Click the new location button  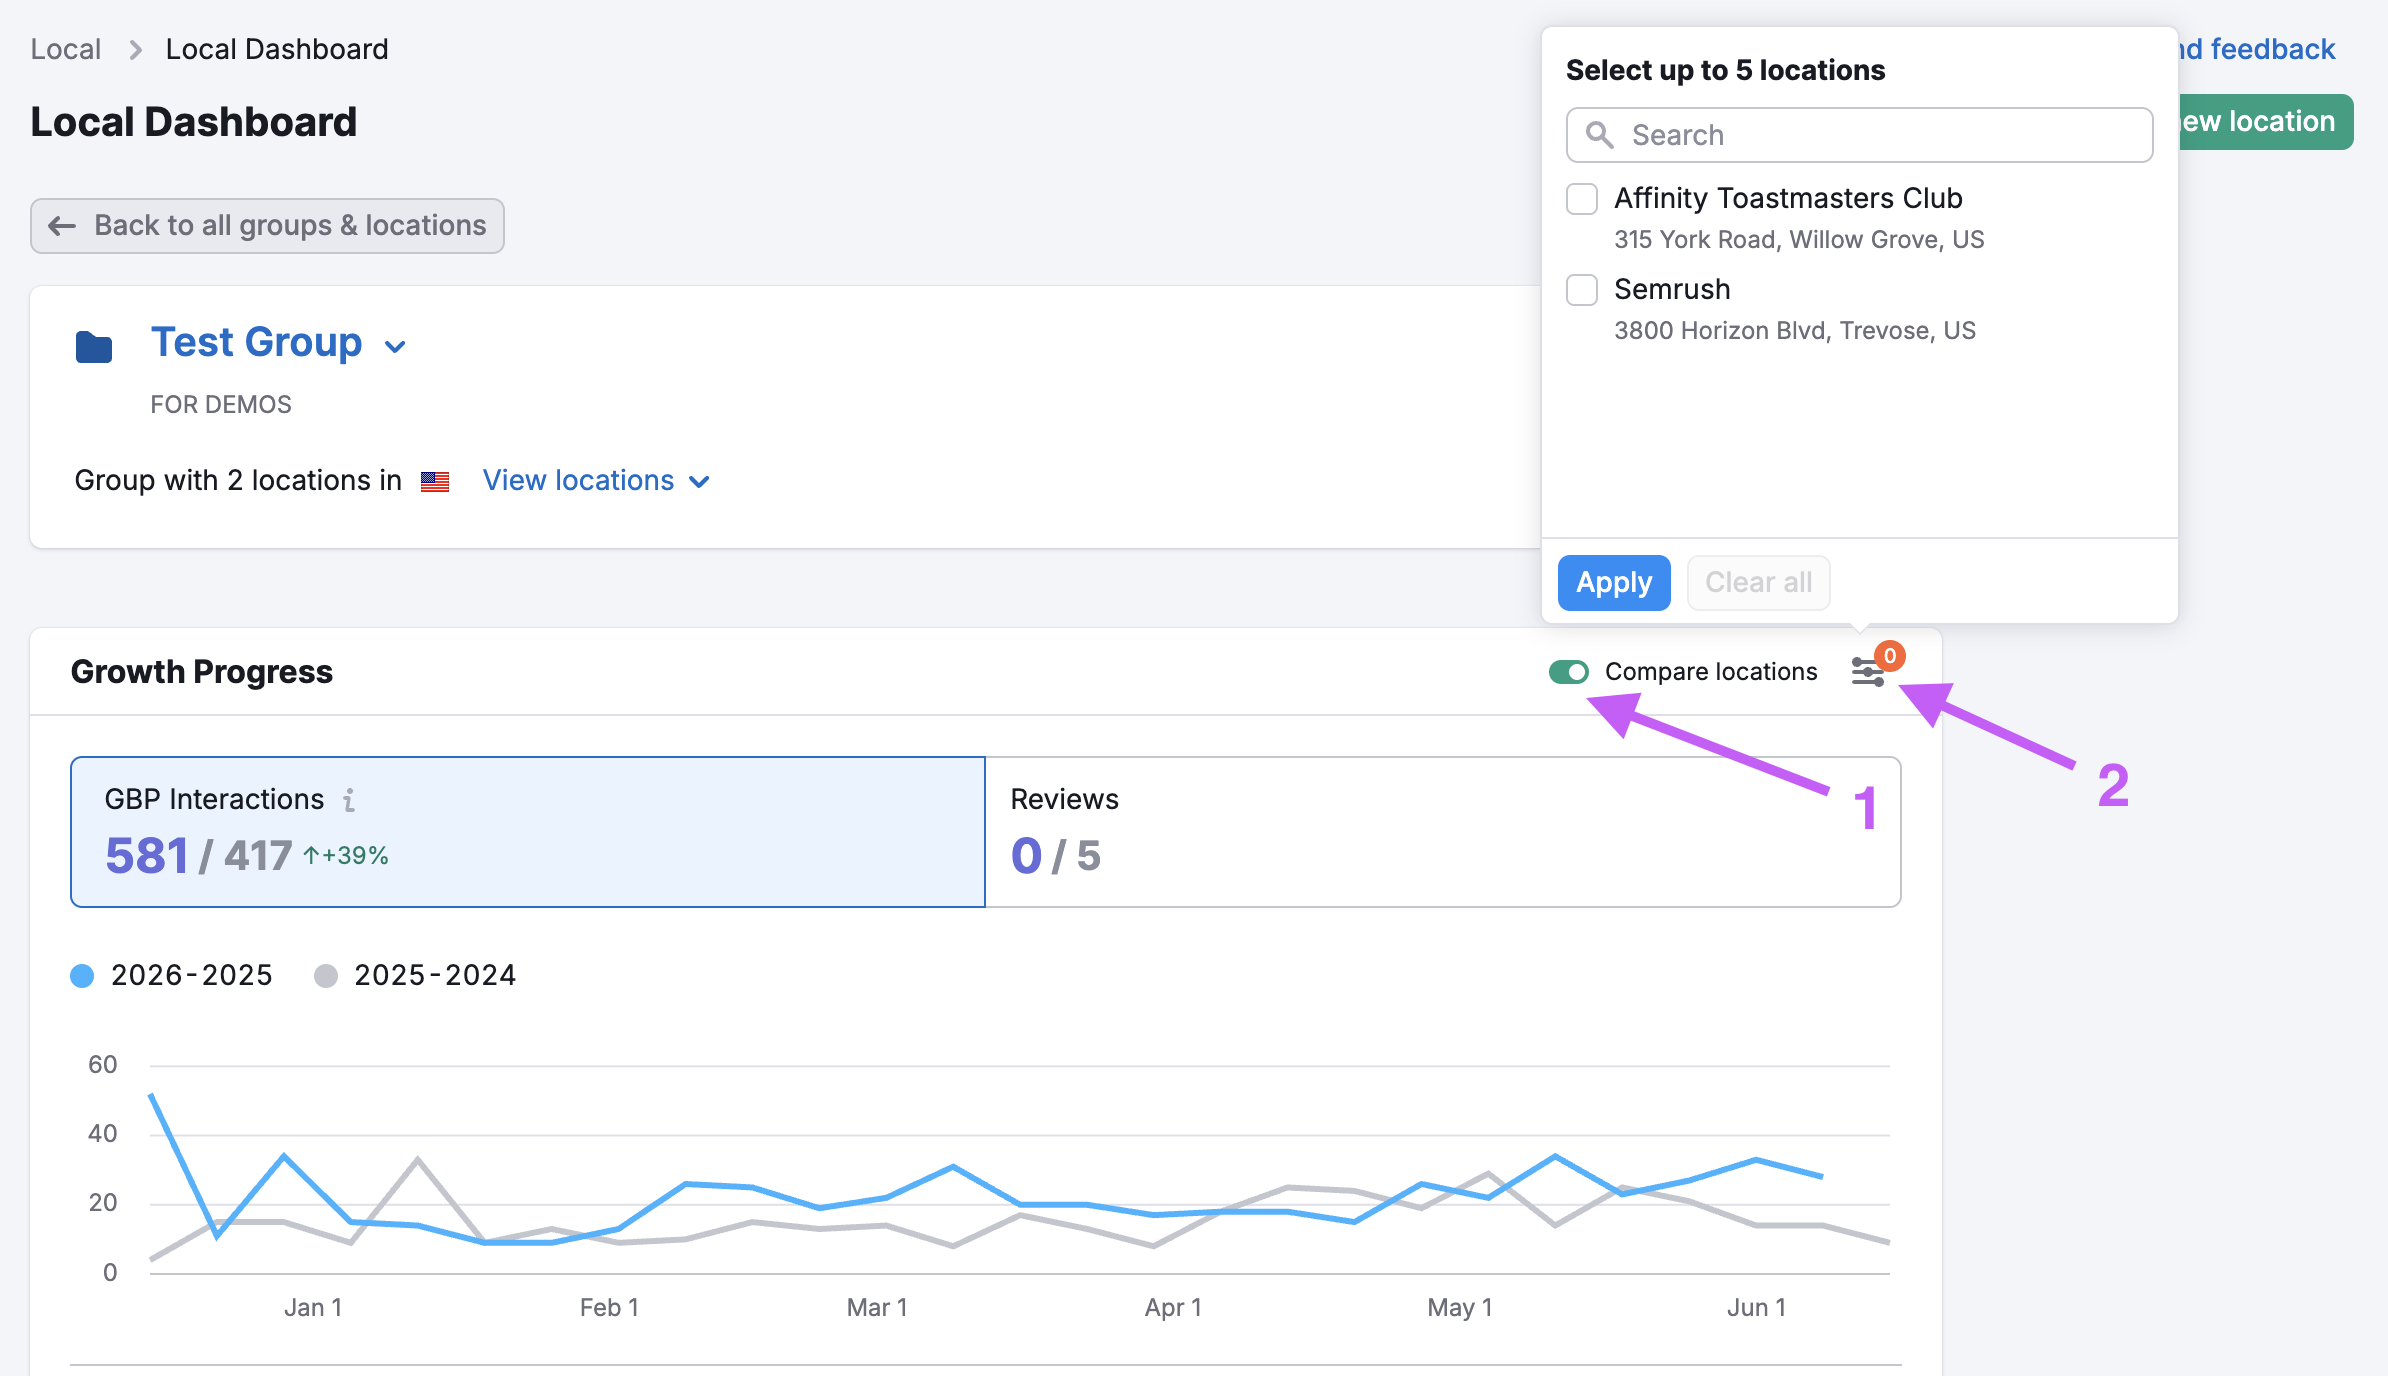coord(2264,122)
